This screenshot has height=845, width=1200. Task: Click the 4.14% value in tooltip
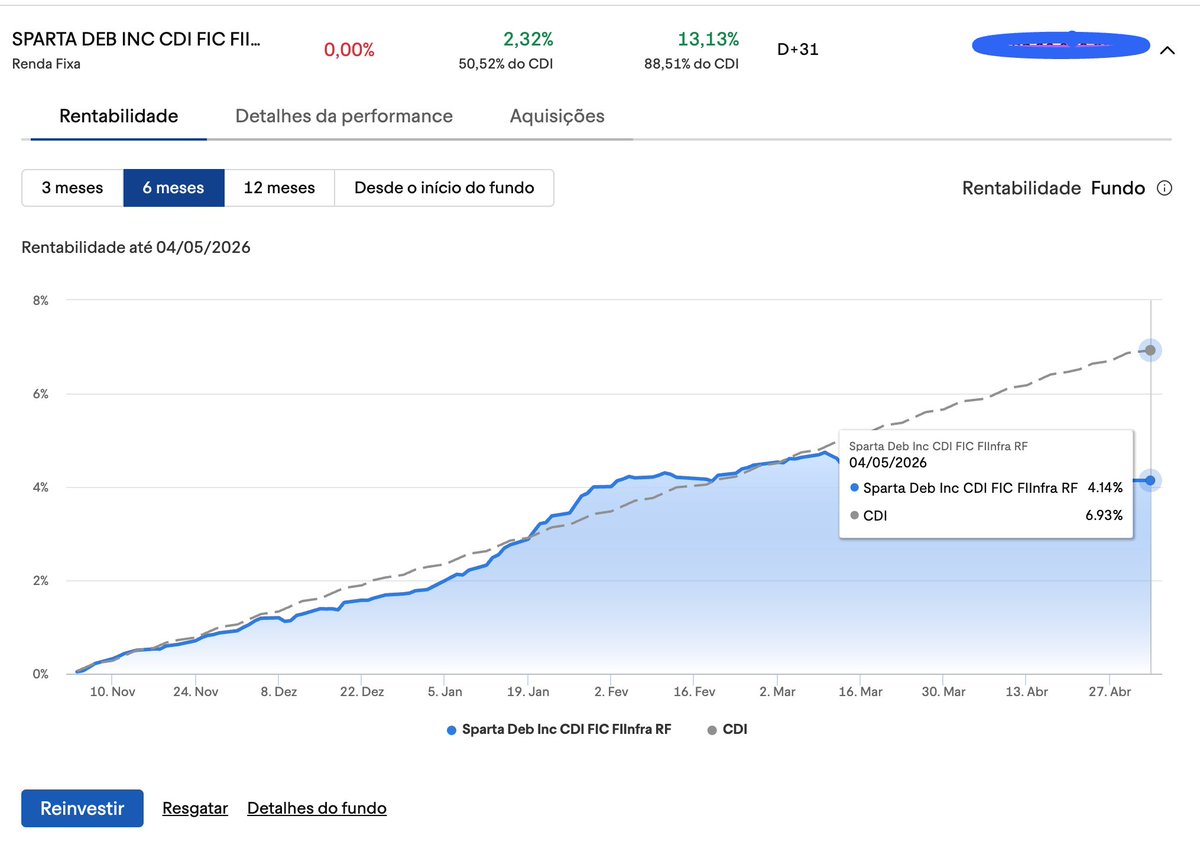(1105, 488)
